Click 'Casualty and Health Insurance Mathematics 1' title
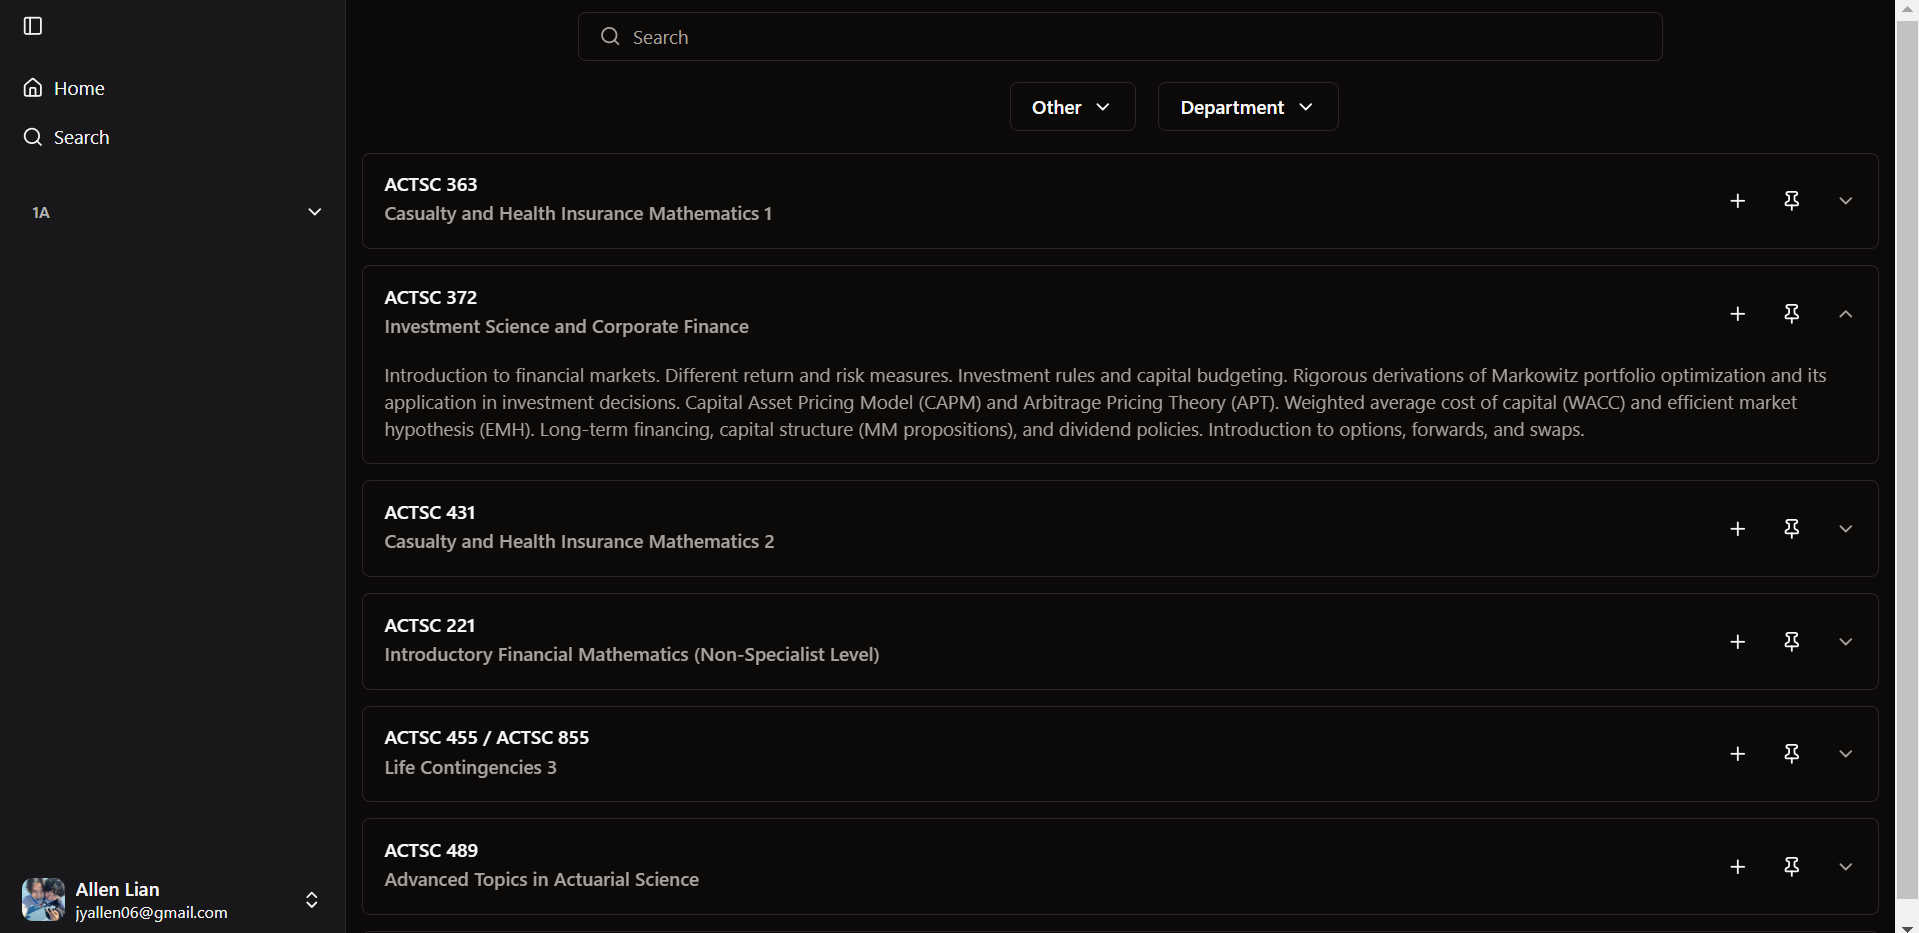1919x933 pixels. coord(578,214)
